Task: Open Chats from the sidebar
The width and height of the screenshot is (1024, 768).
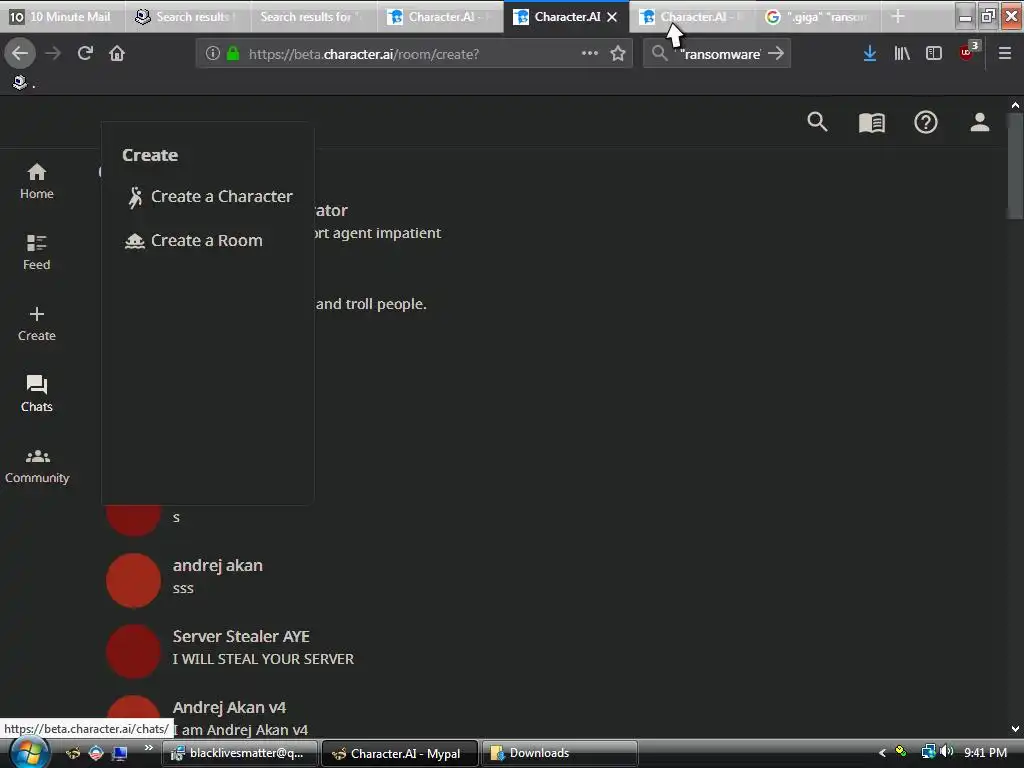Action: (37, 394)
